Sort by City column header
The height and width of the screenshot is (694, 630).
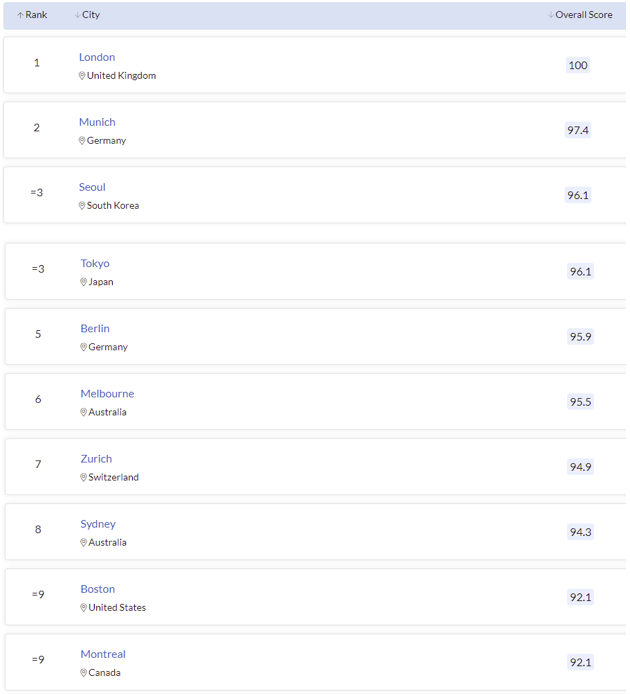tap(88, 15)
